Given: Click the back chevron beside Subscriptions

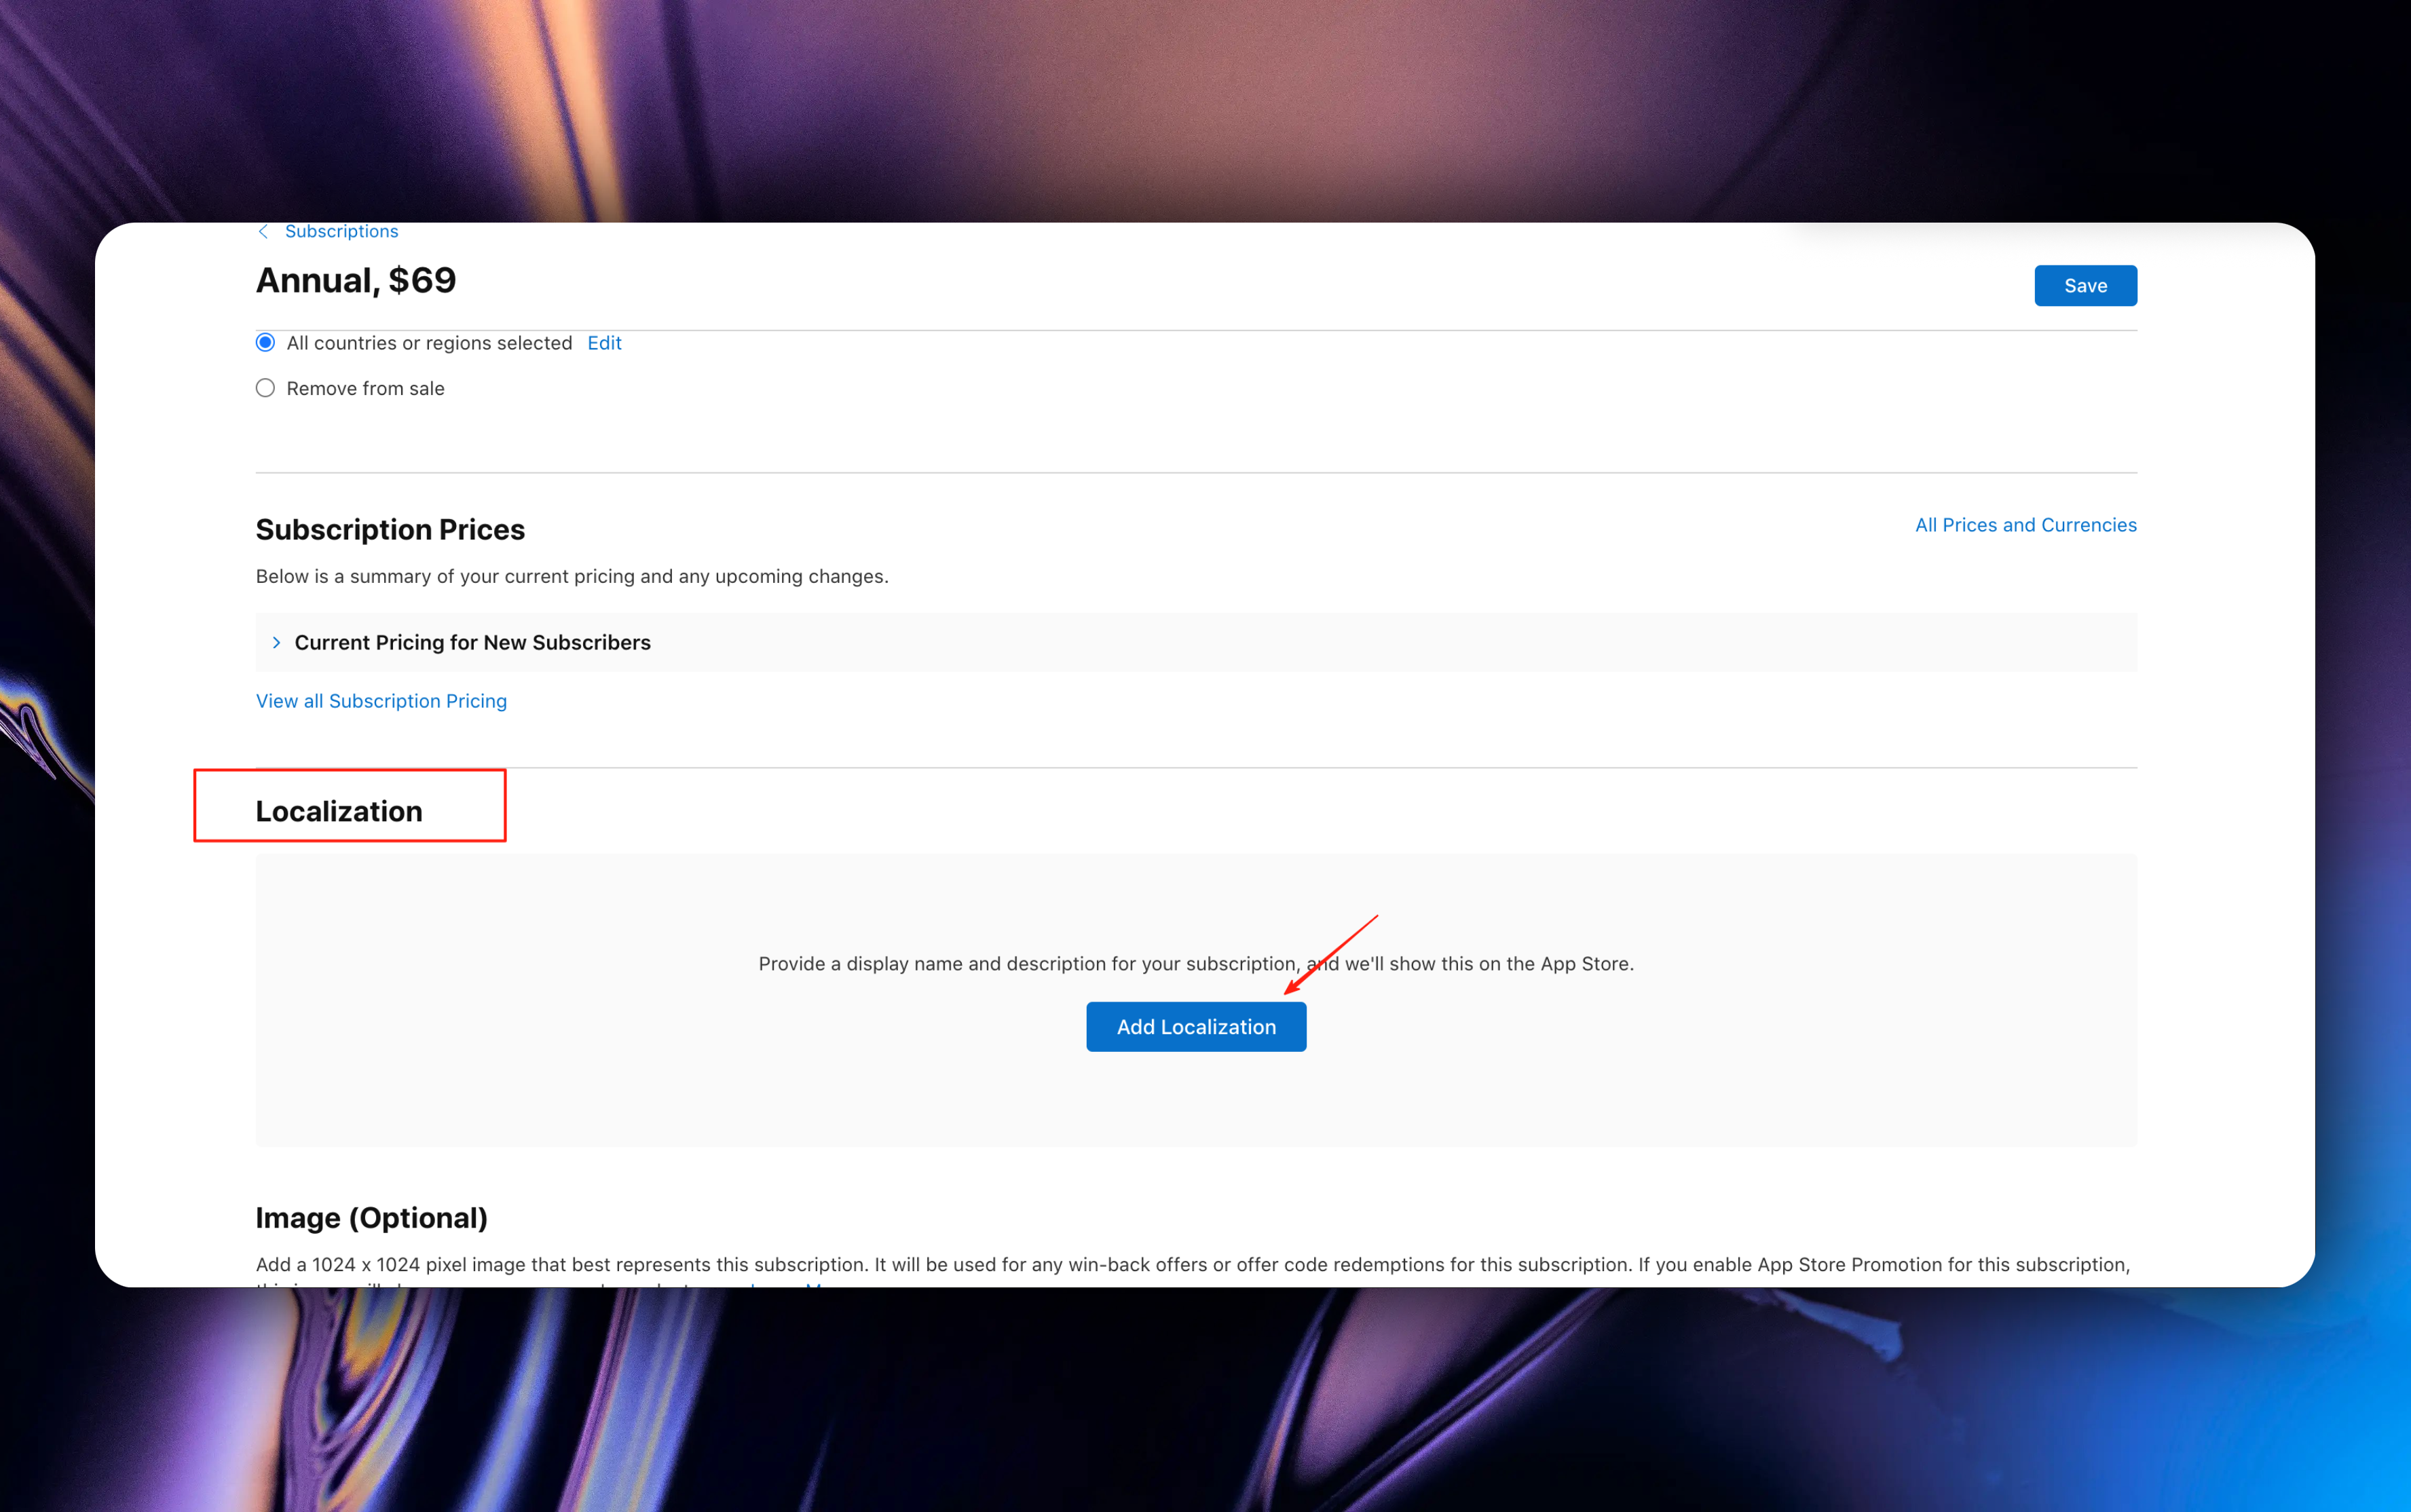Looking at the screenshot, I should tap(263, 231).
